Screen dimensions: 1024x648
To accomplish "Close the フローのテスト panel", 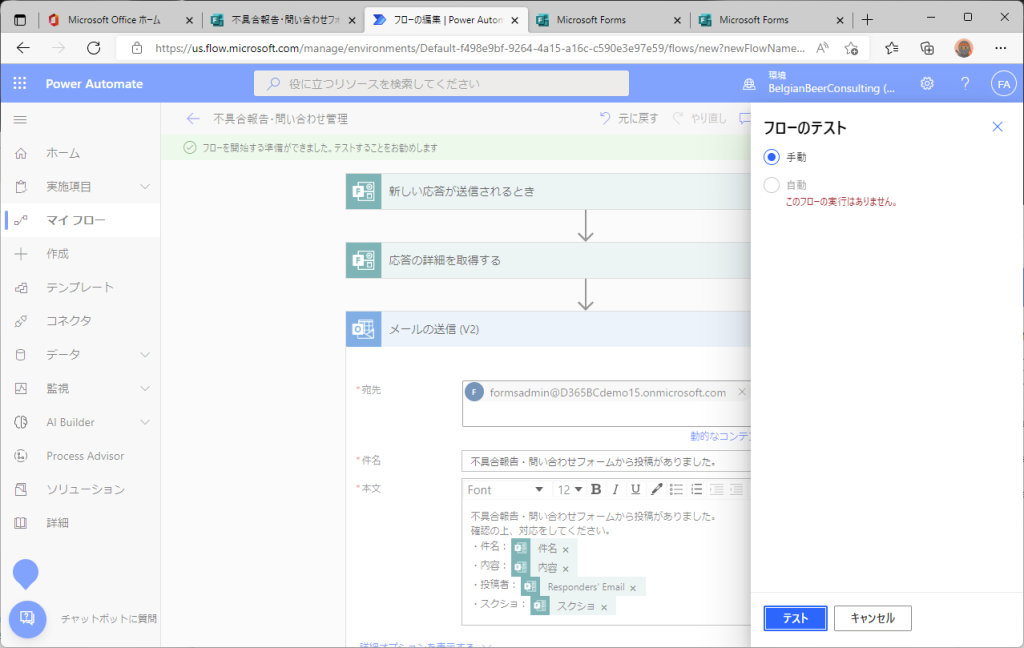I will [997, 127].
